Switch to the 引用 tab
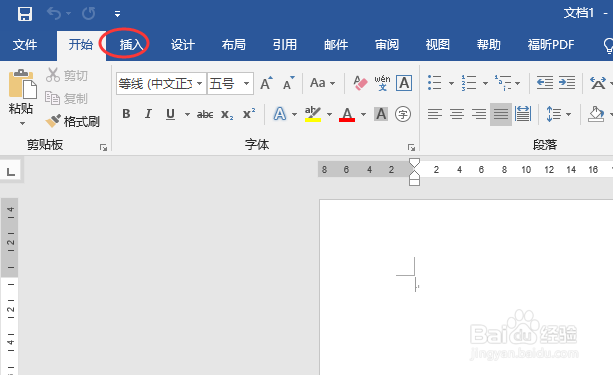The width and height of the screenshot is (613, 375). tap(285, 45)
